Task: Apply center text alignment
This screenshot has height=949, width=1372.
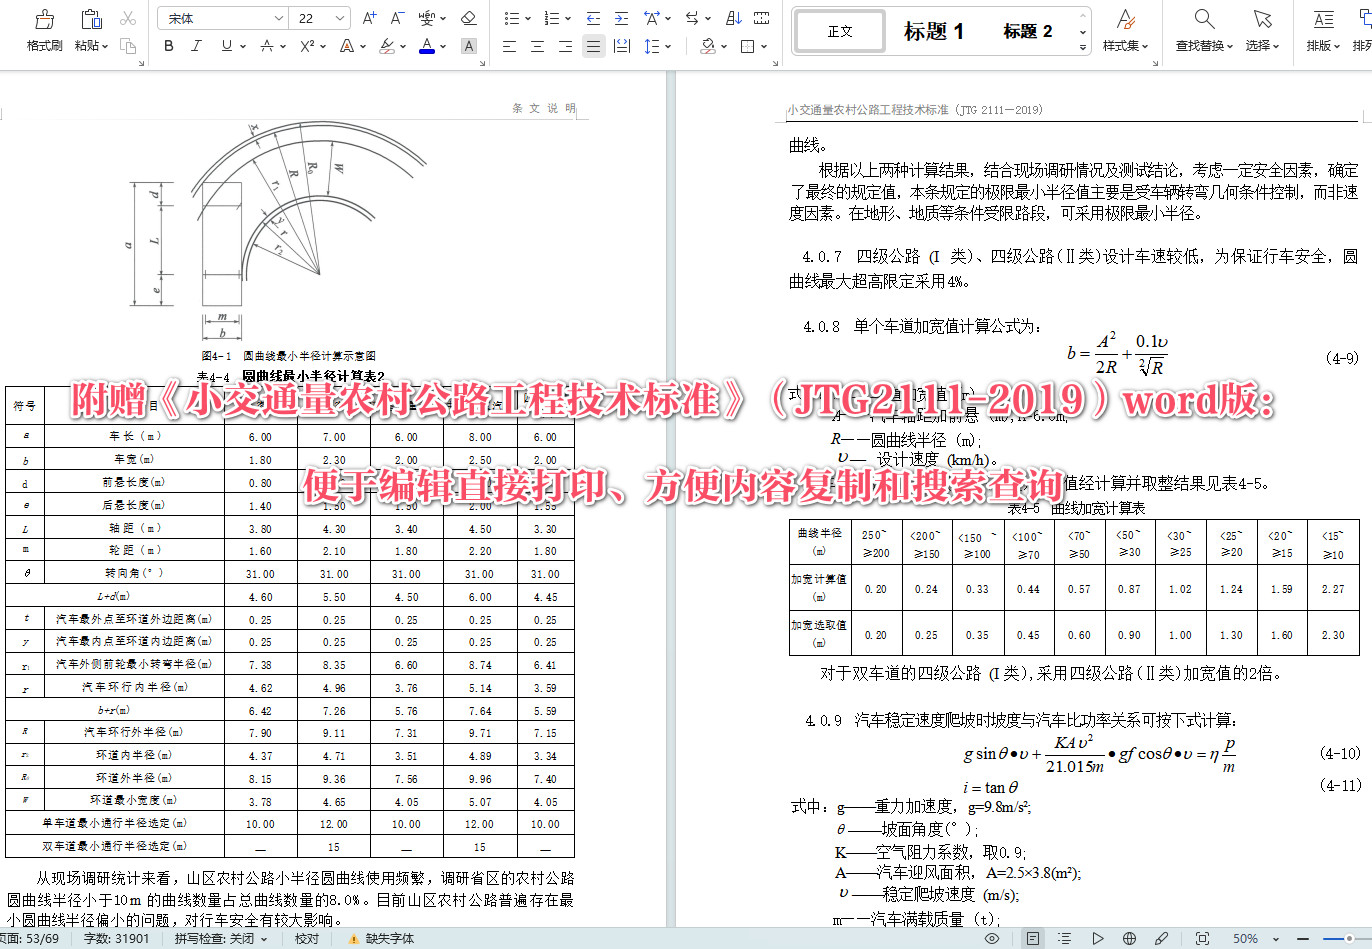Action: pos(538,45)
